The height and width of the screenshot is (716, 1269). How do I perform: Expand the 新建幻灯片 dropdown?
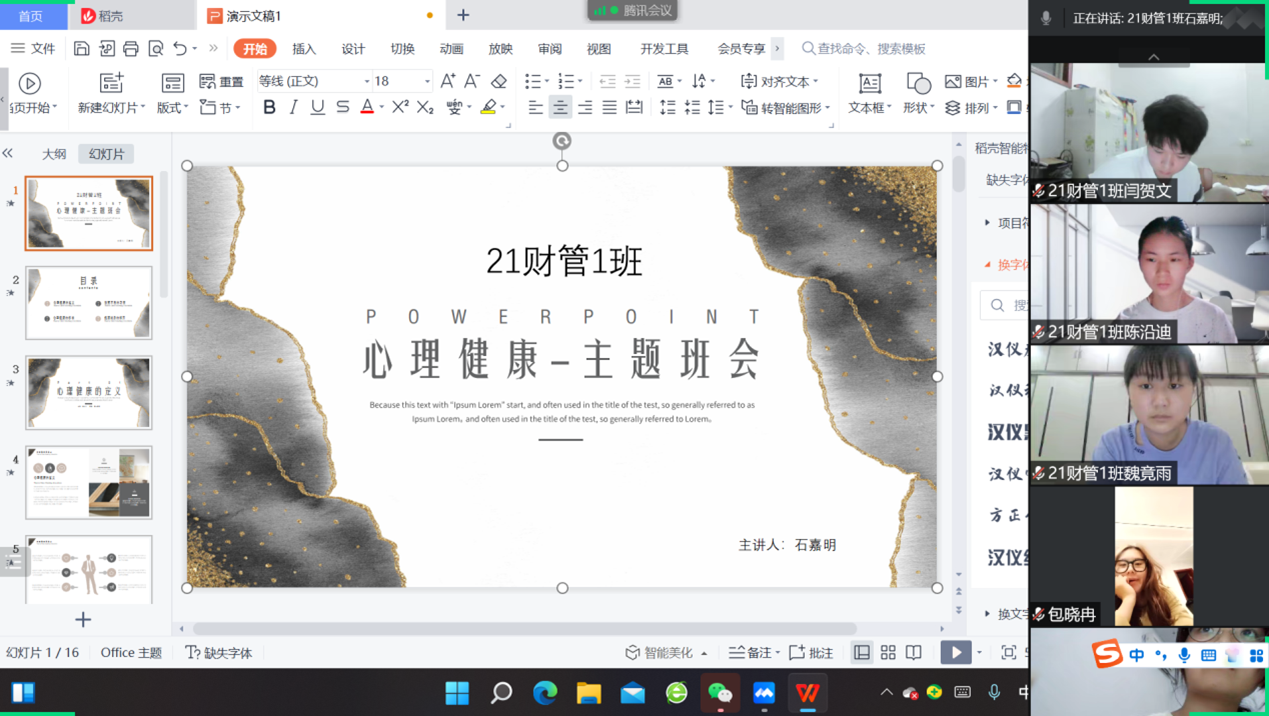[x=112, y=107]
